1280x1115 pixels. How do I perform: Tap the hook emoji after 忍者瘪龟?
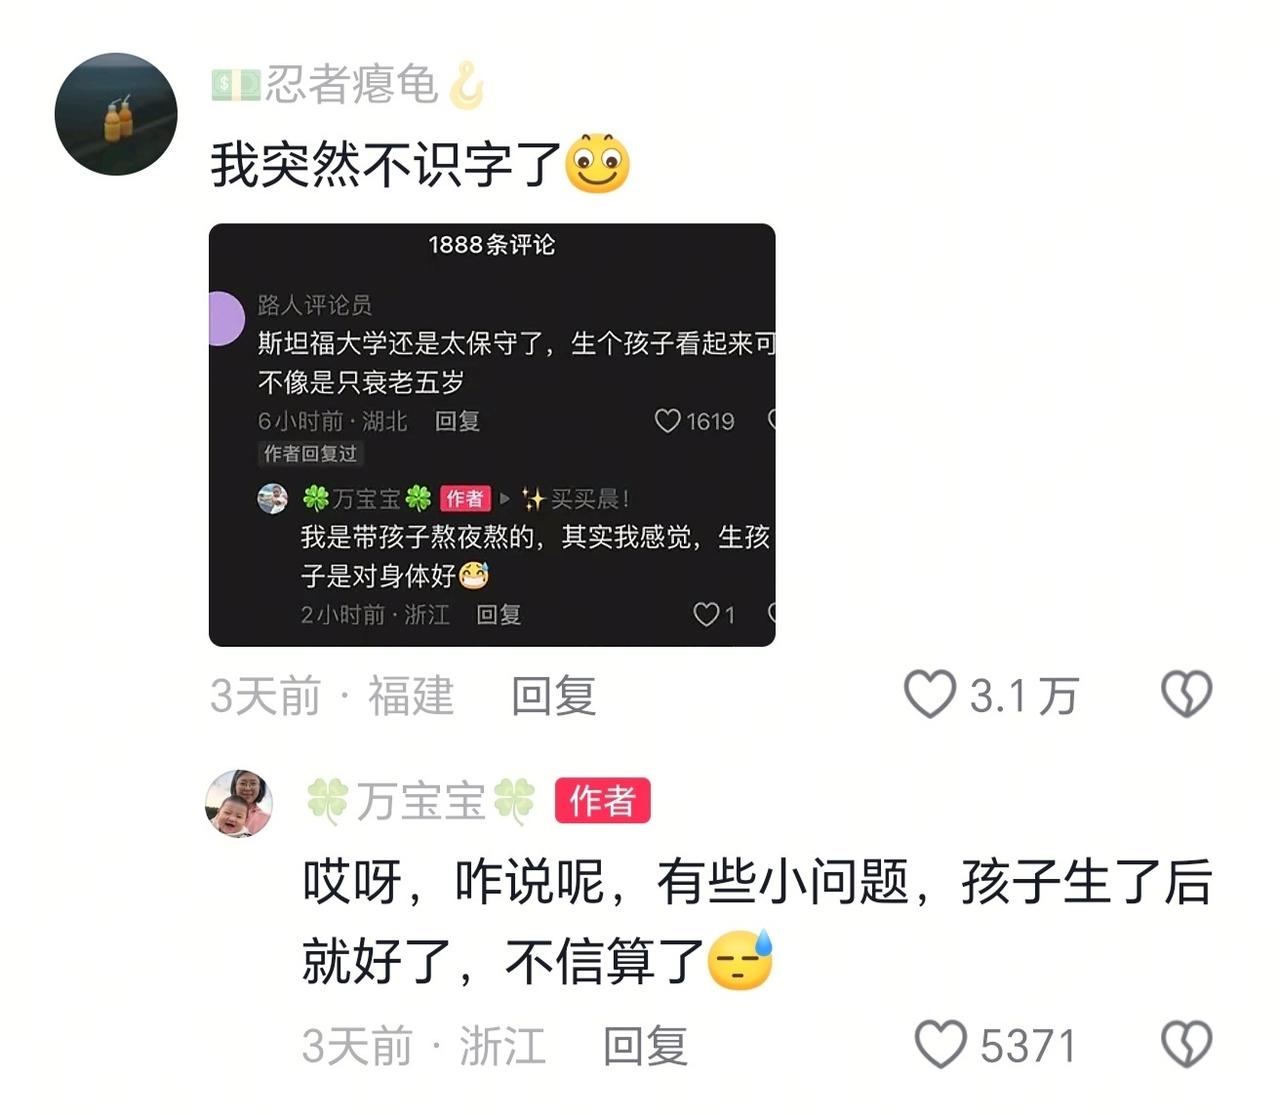(466, 85)
